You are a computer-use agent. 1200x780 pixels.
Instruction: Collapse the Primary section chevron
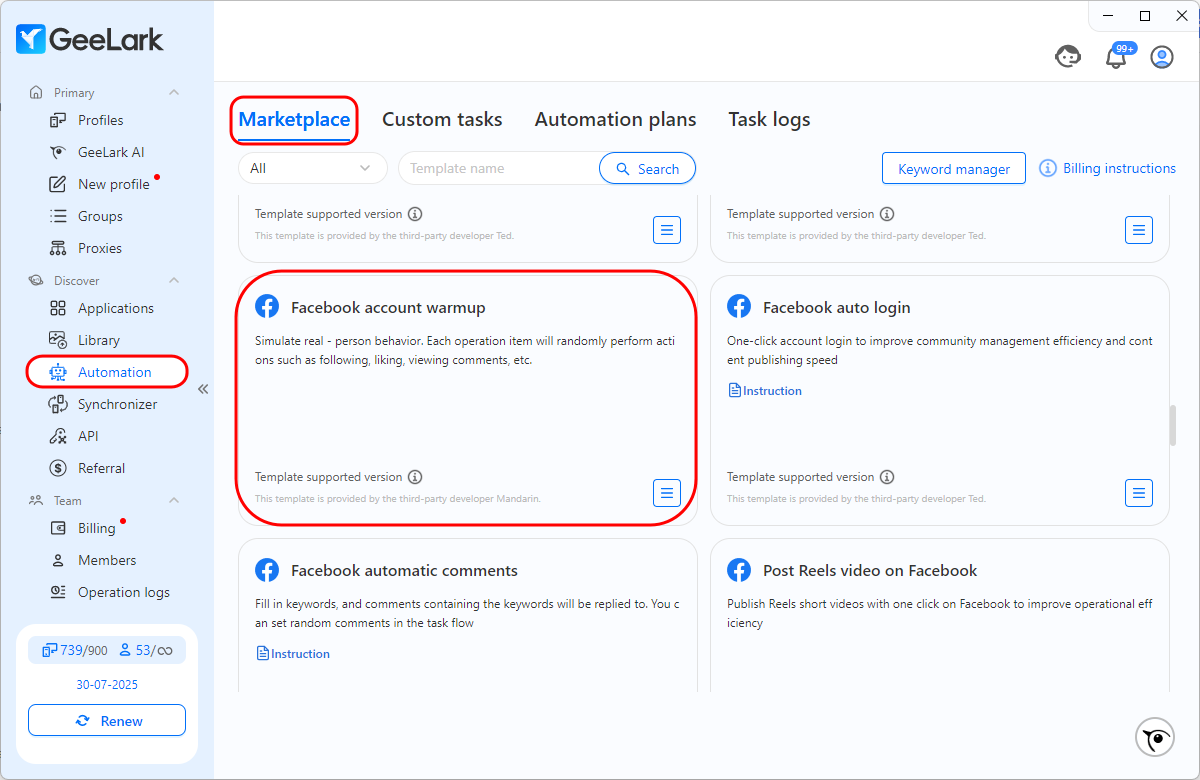point(174,93)
